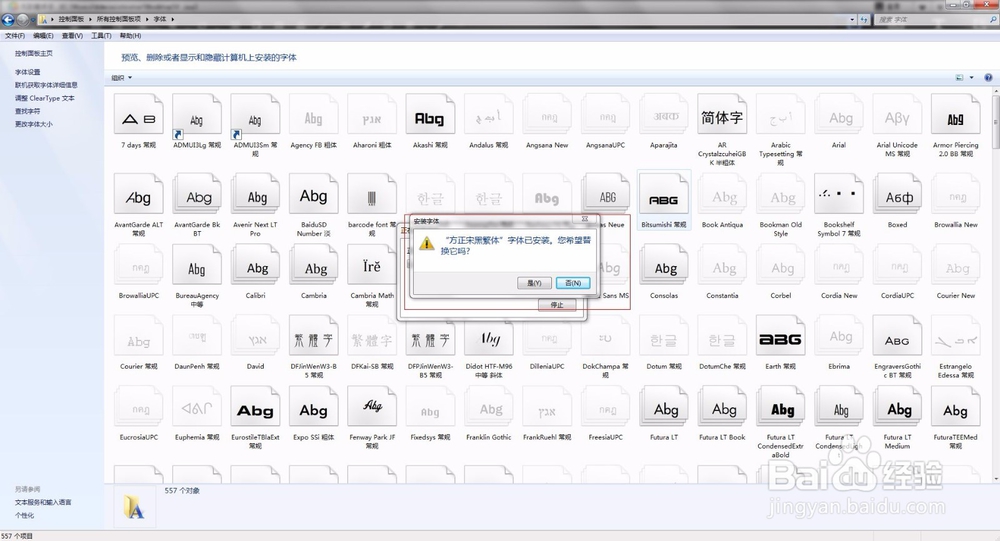Open the 查看(V) menu

72,36
